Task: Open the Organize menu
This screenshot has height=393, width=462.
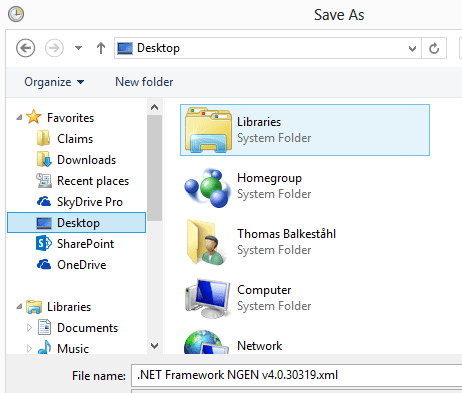Action: [x=54, y=82]
